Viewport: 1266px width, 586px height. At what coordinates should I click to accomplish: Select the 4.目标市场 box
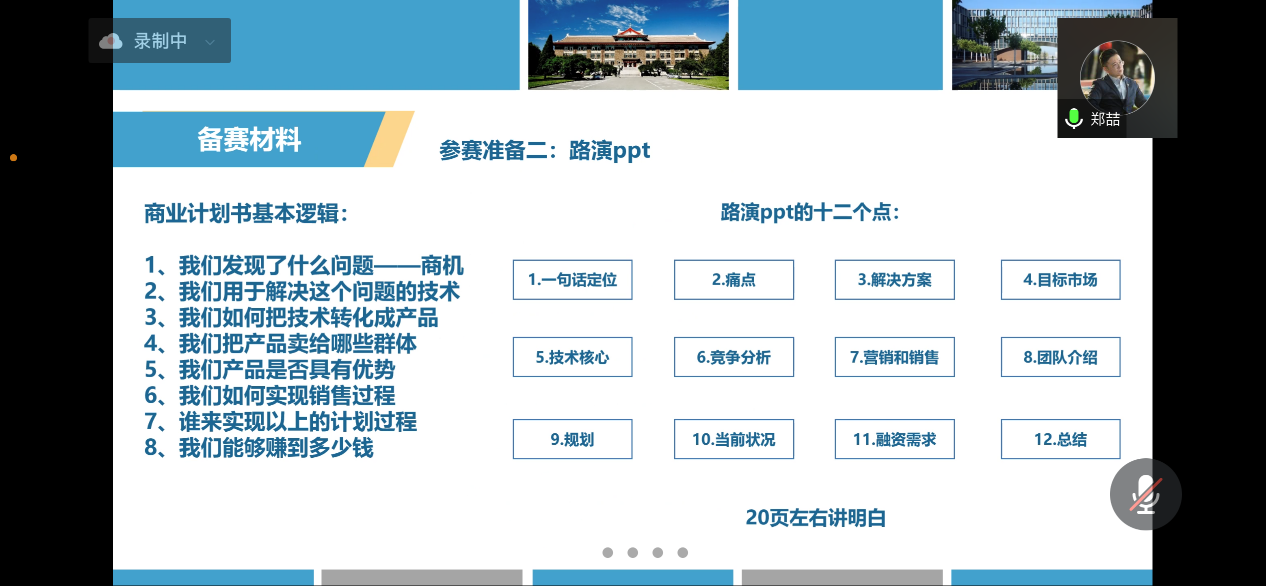point(1060,280)
